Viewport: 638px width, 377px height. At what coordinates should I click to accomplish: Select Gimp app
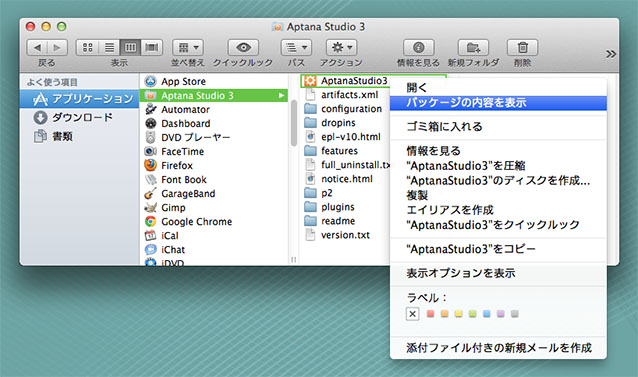point(214,207)
